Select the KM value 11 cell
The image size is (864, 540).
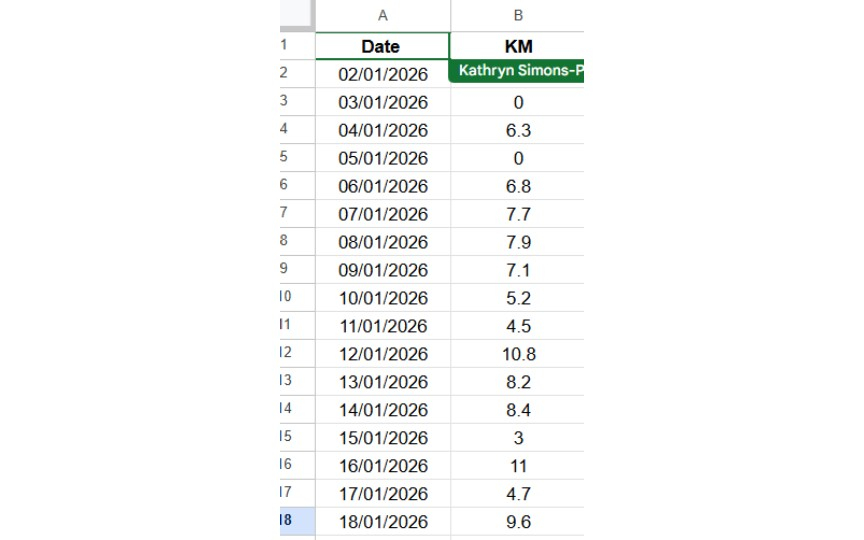click(517, 466)
